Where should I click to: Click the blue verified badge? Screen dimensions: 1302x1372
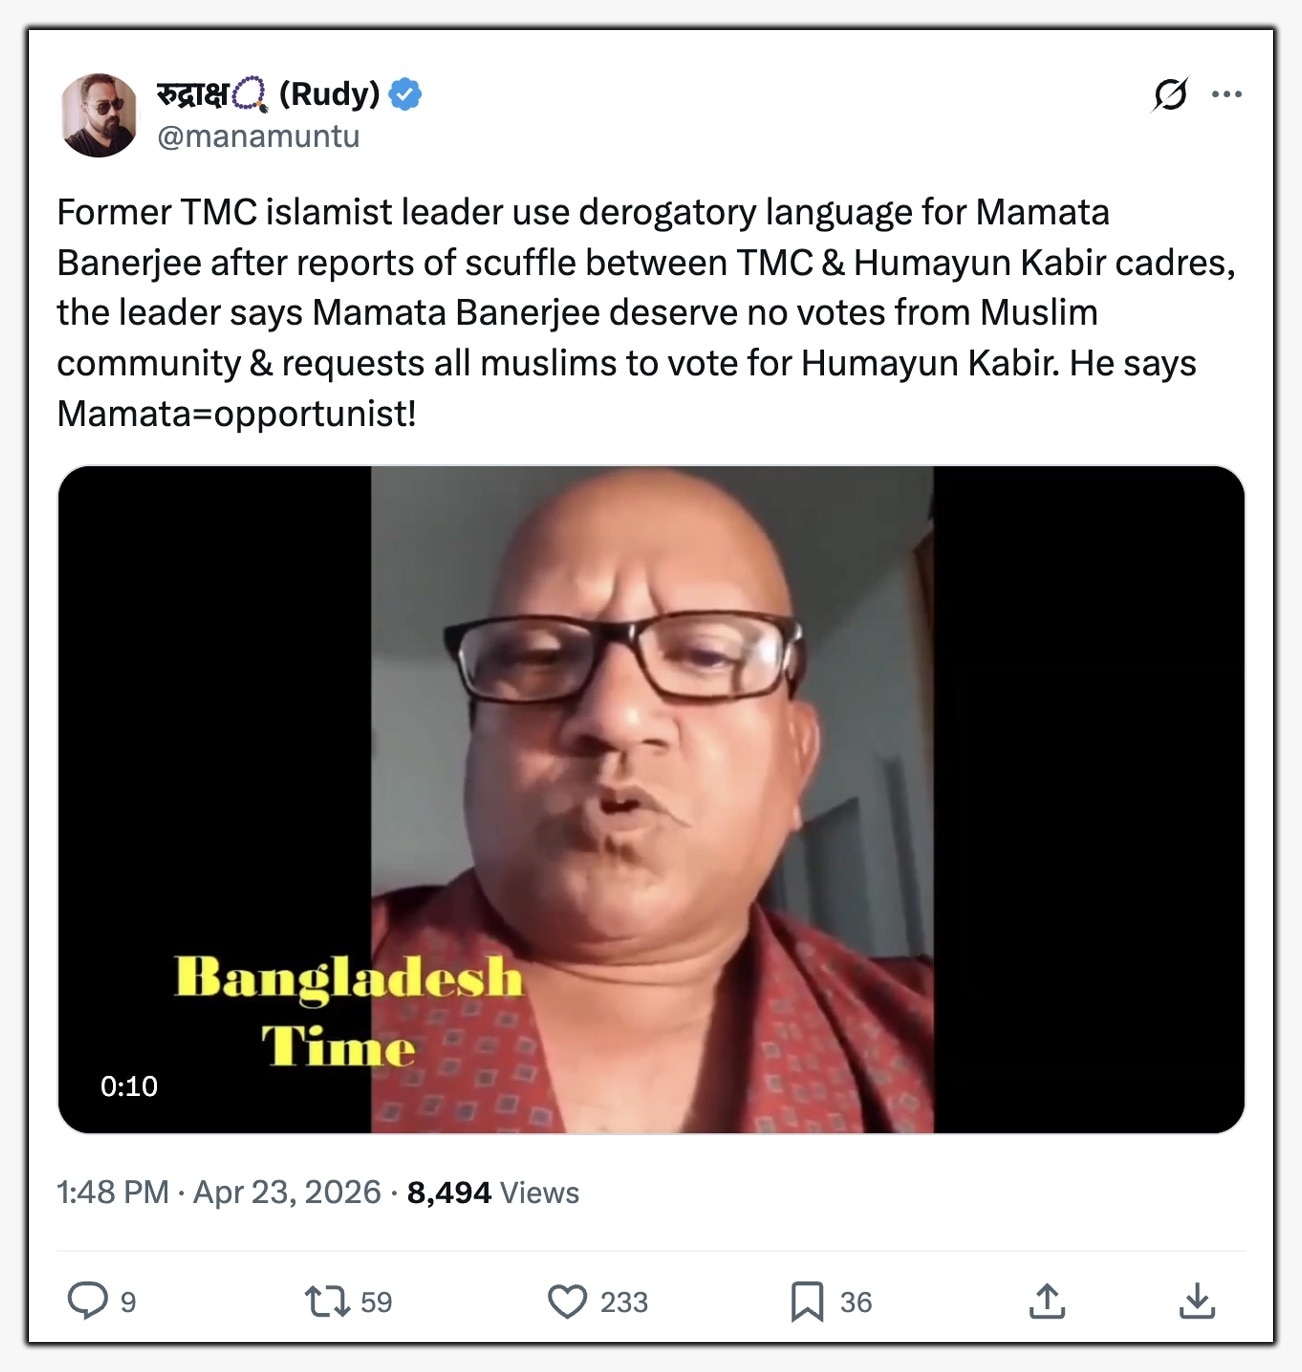tap(405, 94)
